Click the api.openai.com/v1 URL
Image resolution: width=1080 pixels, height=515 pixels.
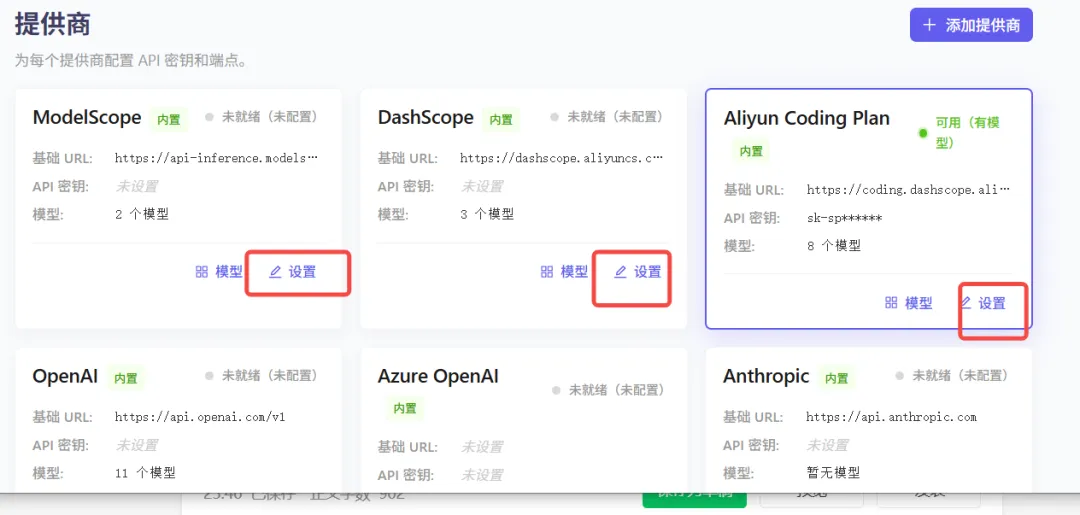click(200, 417)
